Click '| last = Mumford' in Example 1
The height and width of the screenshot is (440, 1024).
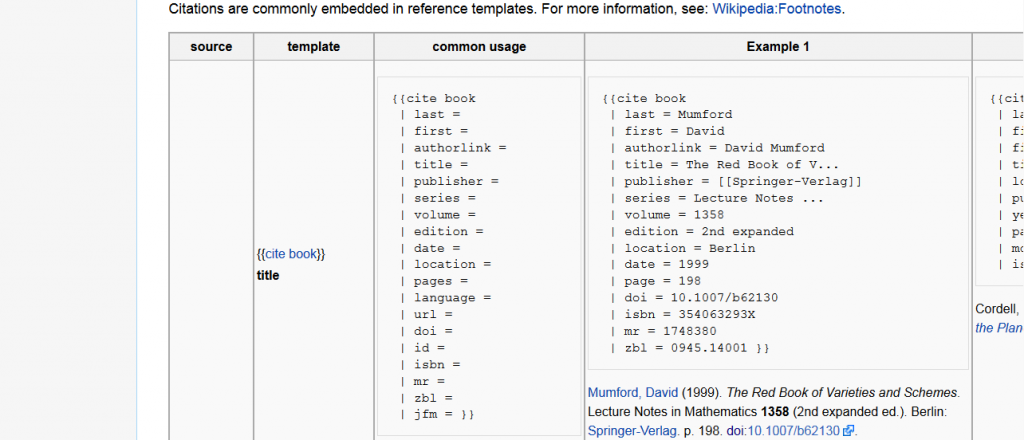671,115
